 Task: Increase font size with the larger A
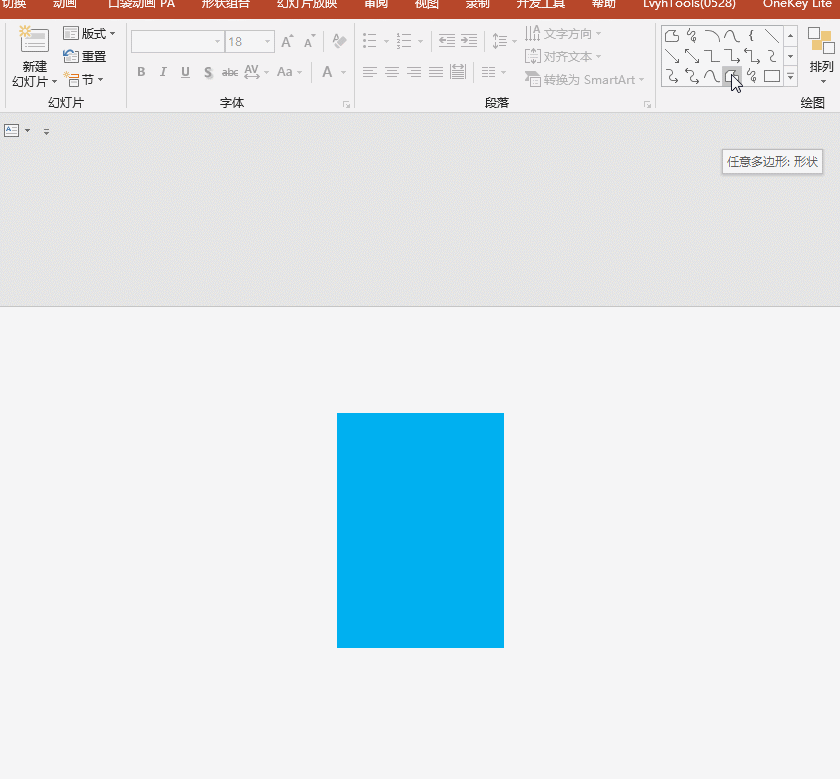pos(287,41)
